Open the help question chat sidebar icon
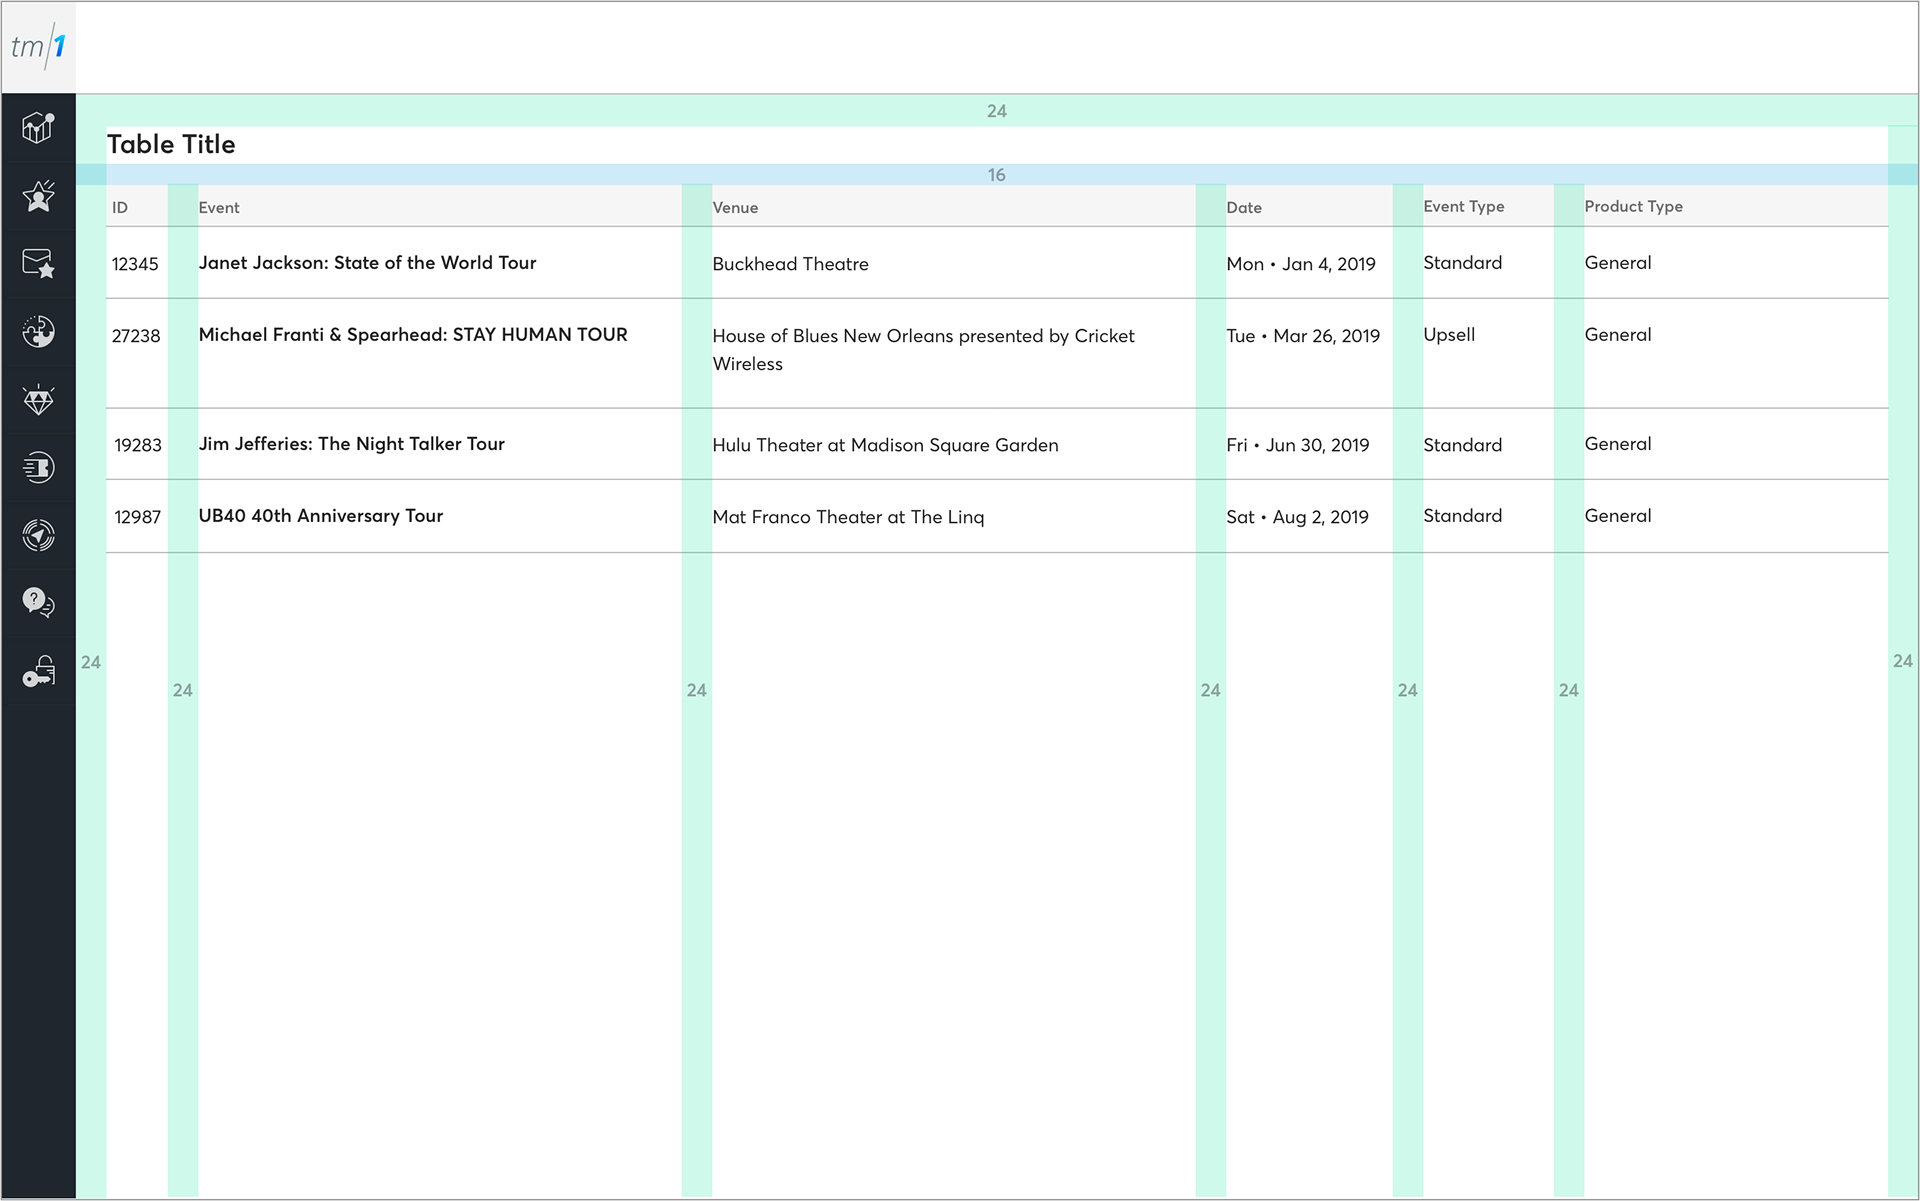1920x1201 pixels. click(x=38, y=603)
